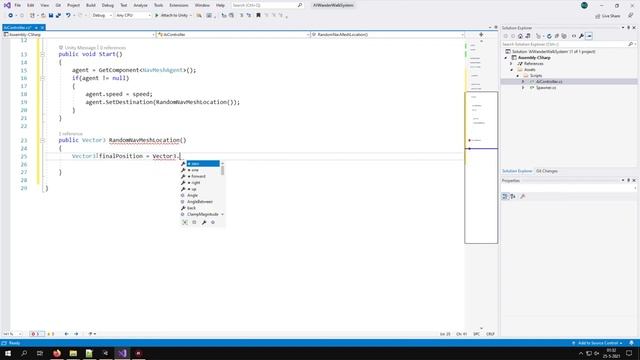Open the Edit menu
This screenshot has height=360, width=640.
(31, 5)
